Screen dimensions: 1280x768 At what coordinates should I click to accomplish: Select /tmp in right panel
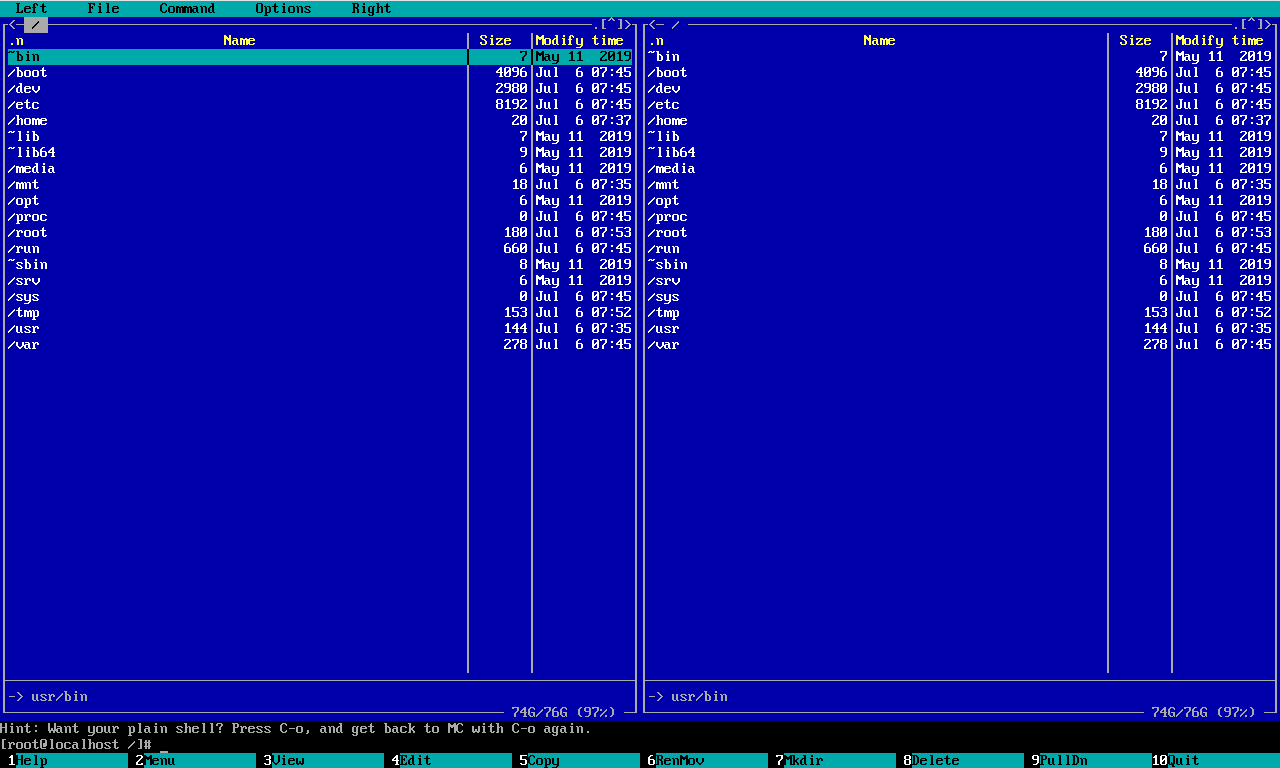pyautogui.click(x=959, y=312)
